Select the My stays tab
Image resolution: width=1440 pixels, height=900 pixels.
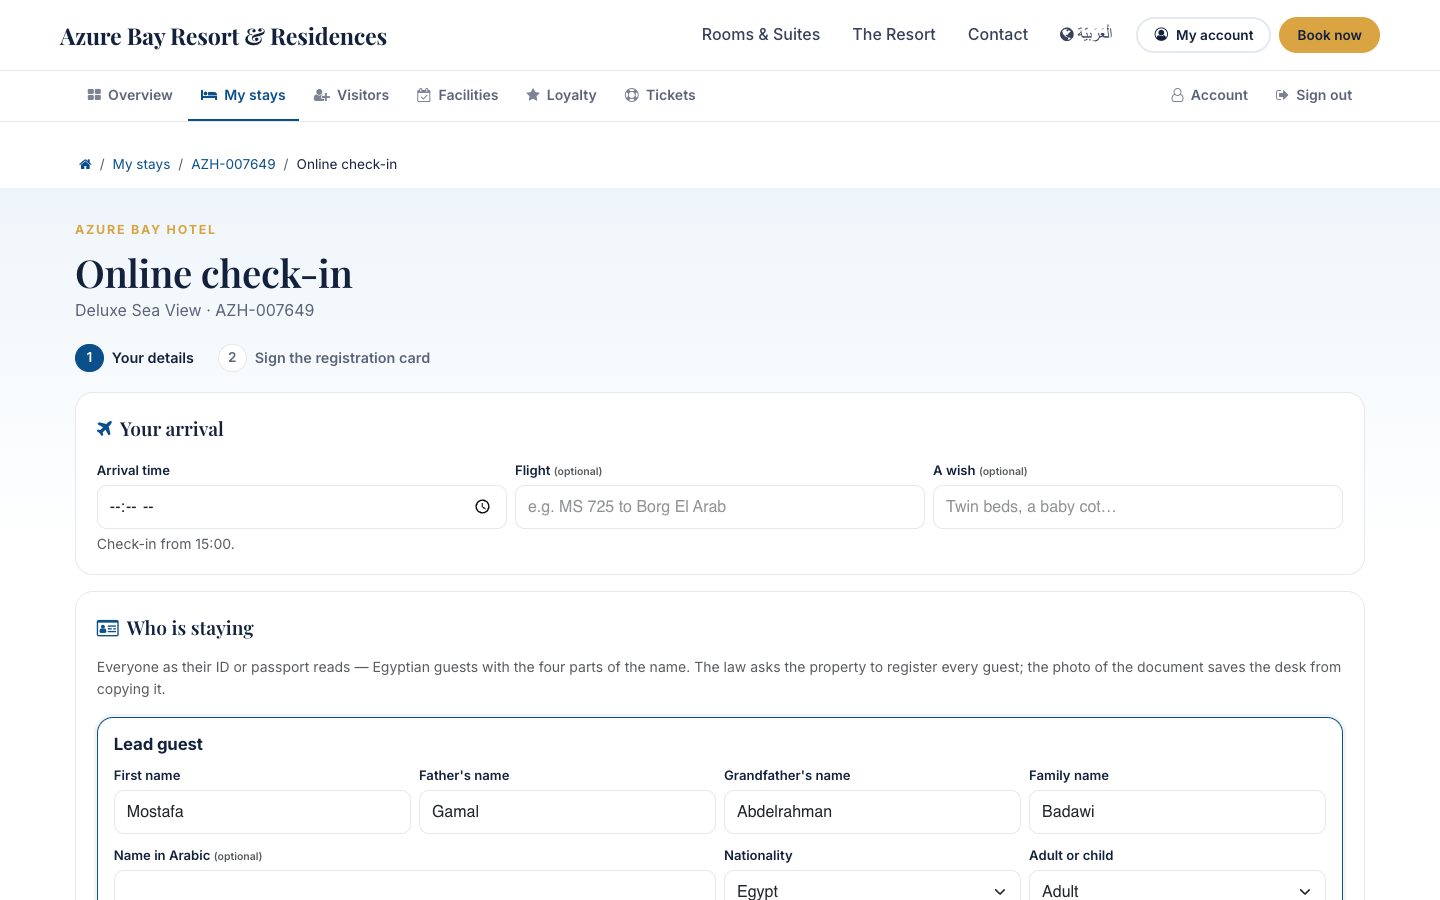[x=243, y=95]
